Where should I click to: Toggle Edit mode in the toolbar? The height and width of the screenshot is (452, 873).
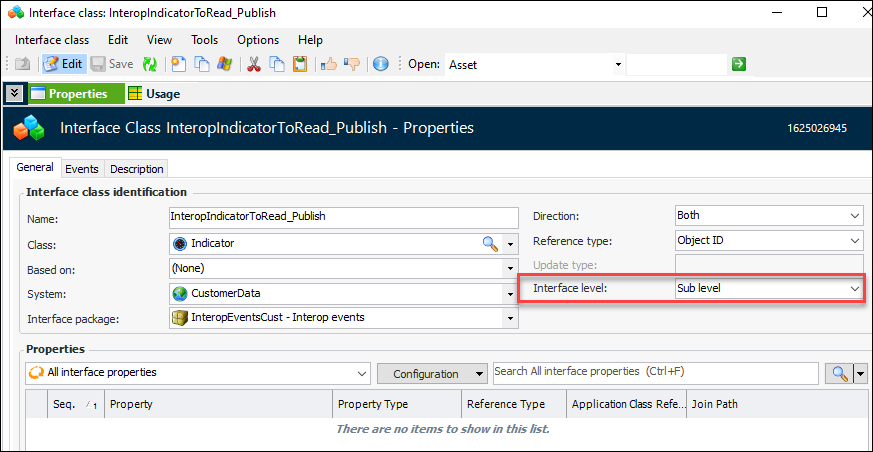coord(63,64)
